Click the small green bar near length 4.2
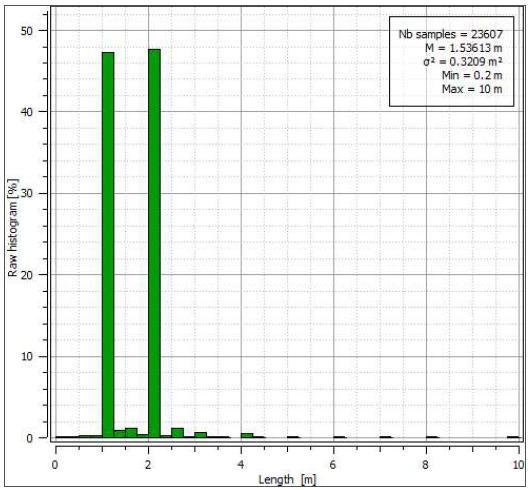 tap(247, 435)
